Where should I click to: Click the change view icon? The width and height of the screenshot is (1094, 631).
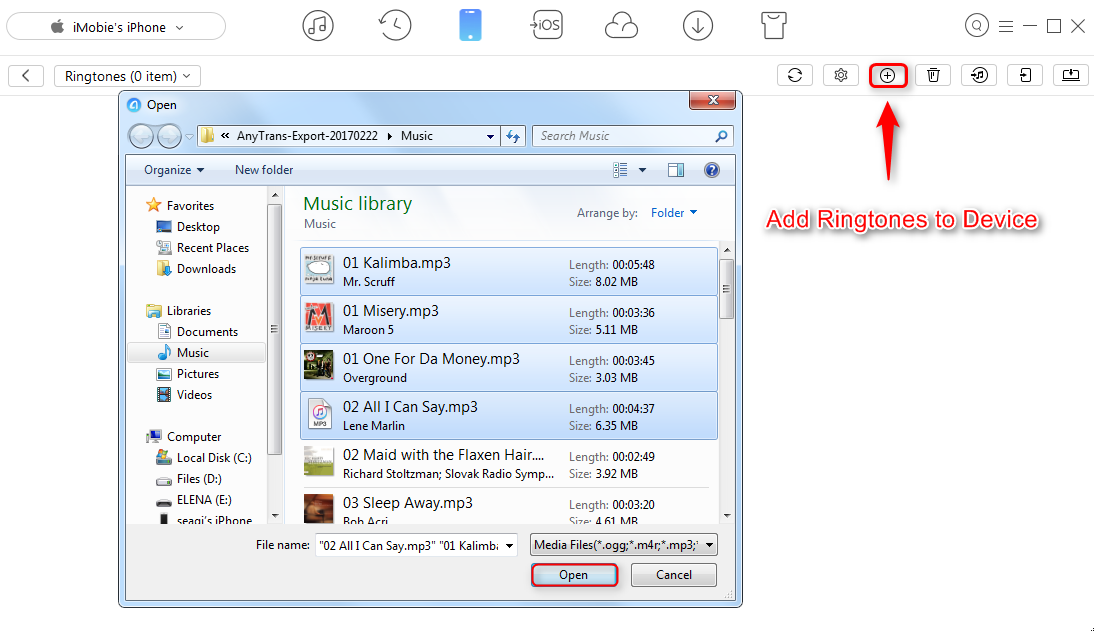[x=620, y=170]
